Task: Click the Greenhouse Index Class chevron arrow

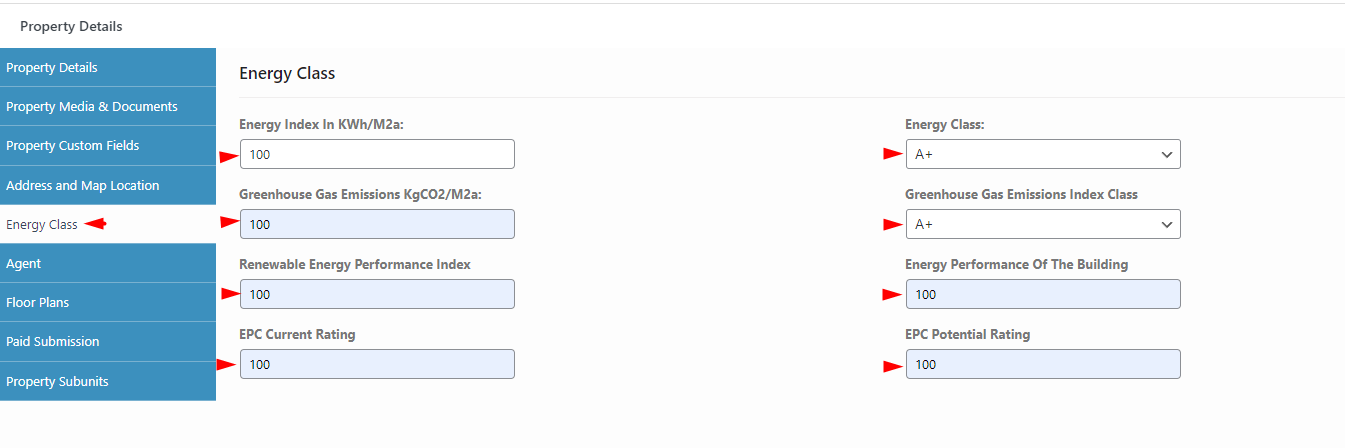Action: pyautogui.click(x=1166, y=225)
